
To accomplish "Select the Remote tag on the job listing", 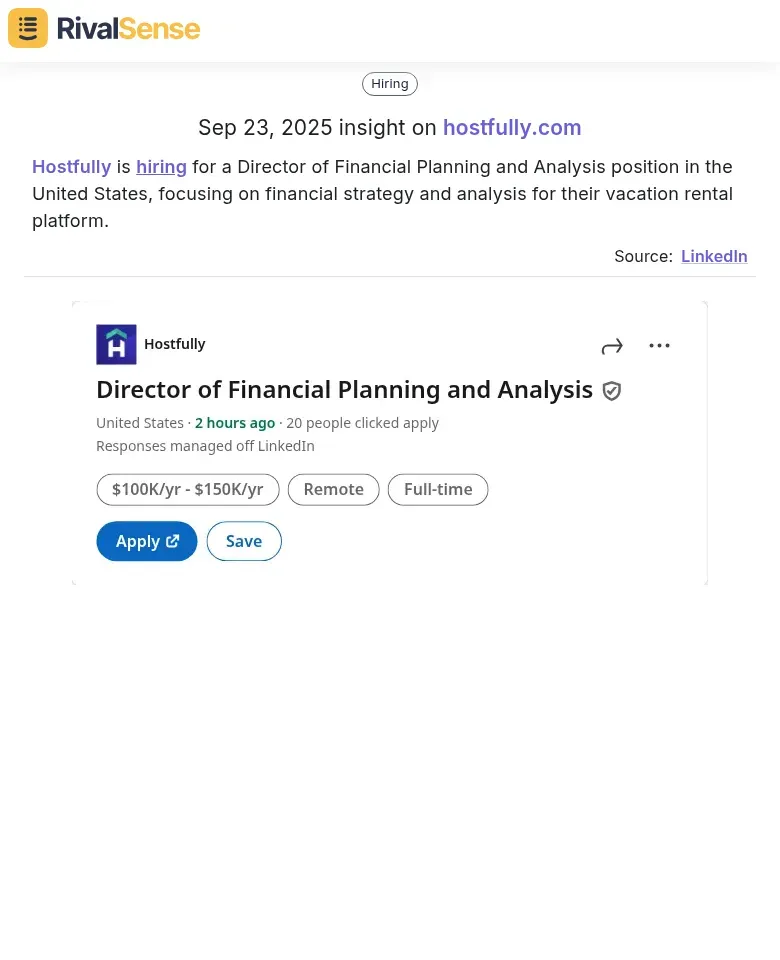I will [x=333, y=489].
